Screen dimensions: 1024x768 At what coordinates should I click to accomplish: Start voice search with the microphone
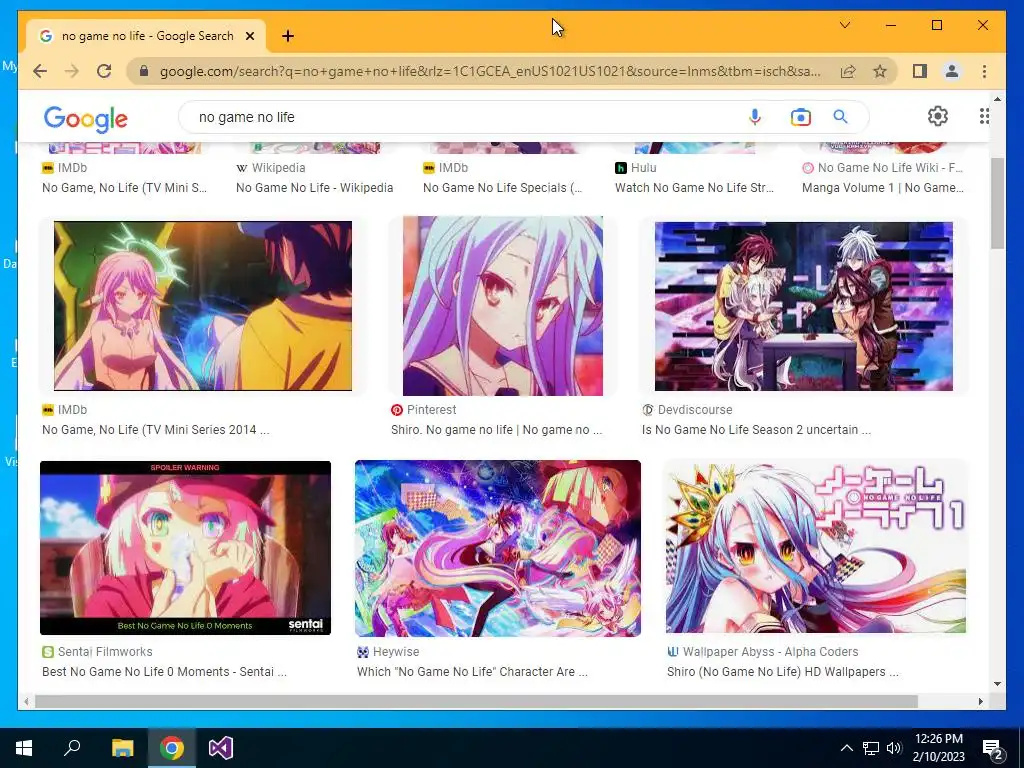(754, 117)
